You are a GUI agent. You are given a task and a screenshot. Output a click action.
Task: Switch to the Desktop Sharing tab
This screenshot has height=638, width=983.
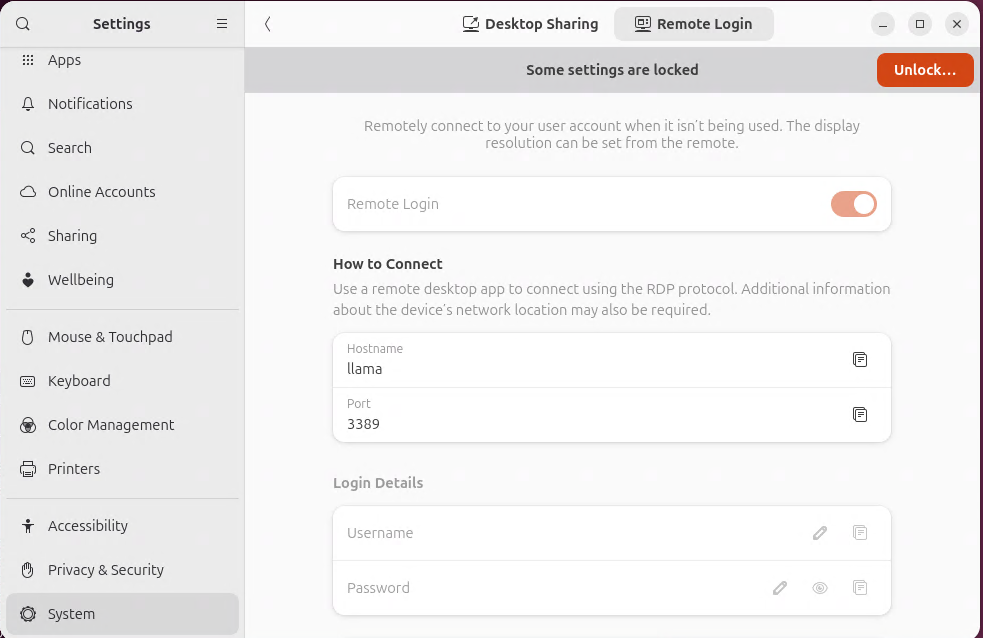coord(530,24)
